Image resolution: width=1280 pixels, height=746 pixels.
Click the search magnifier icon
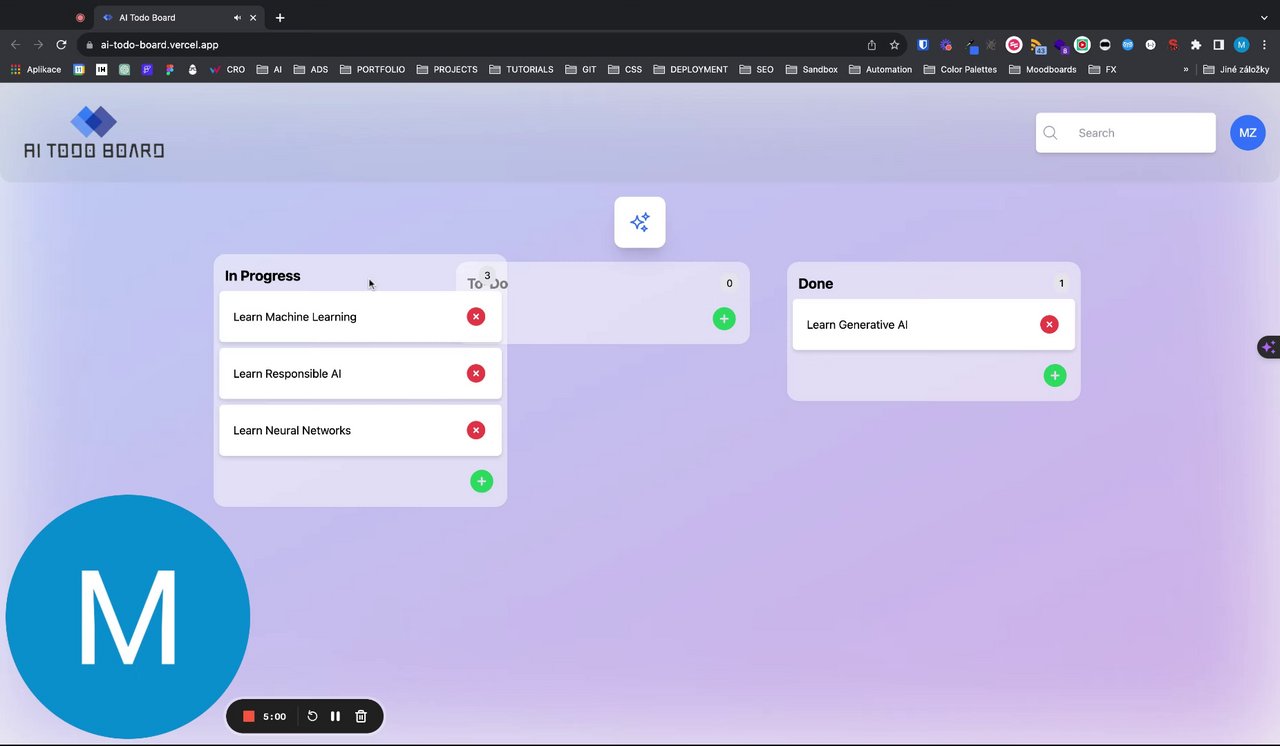(x=1050, y=133)
